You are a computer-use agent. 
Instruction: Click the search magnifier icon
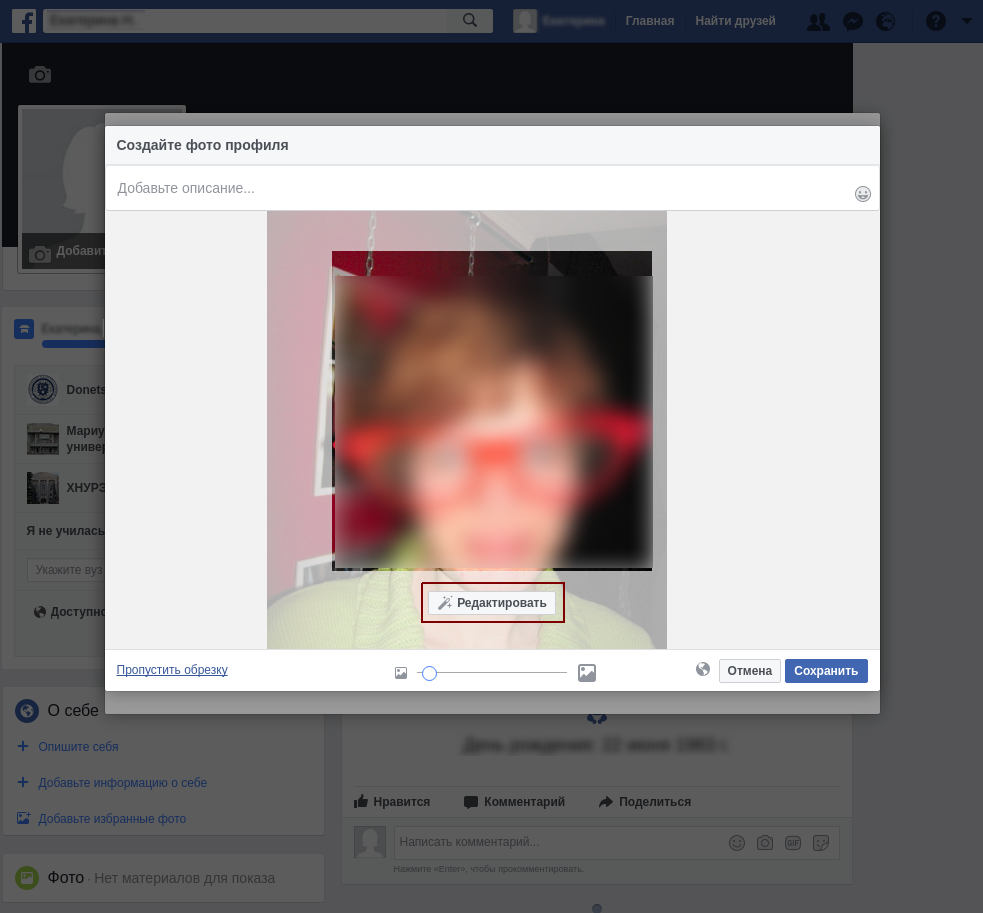pos(470,20)
